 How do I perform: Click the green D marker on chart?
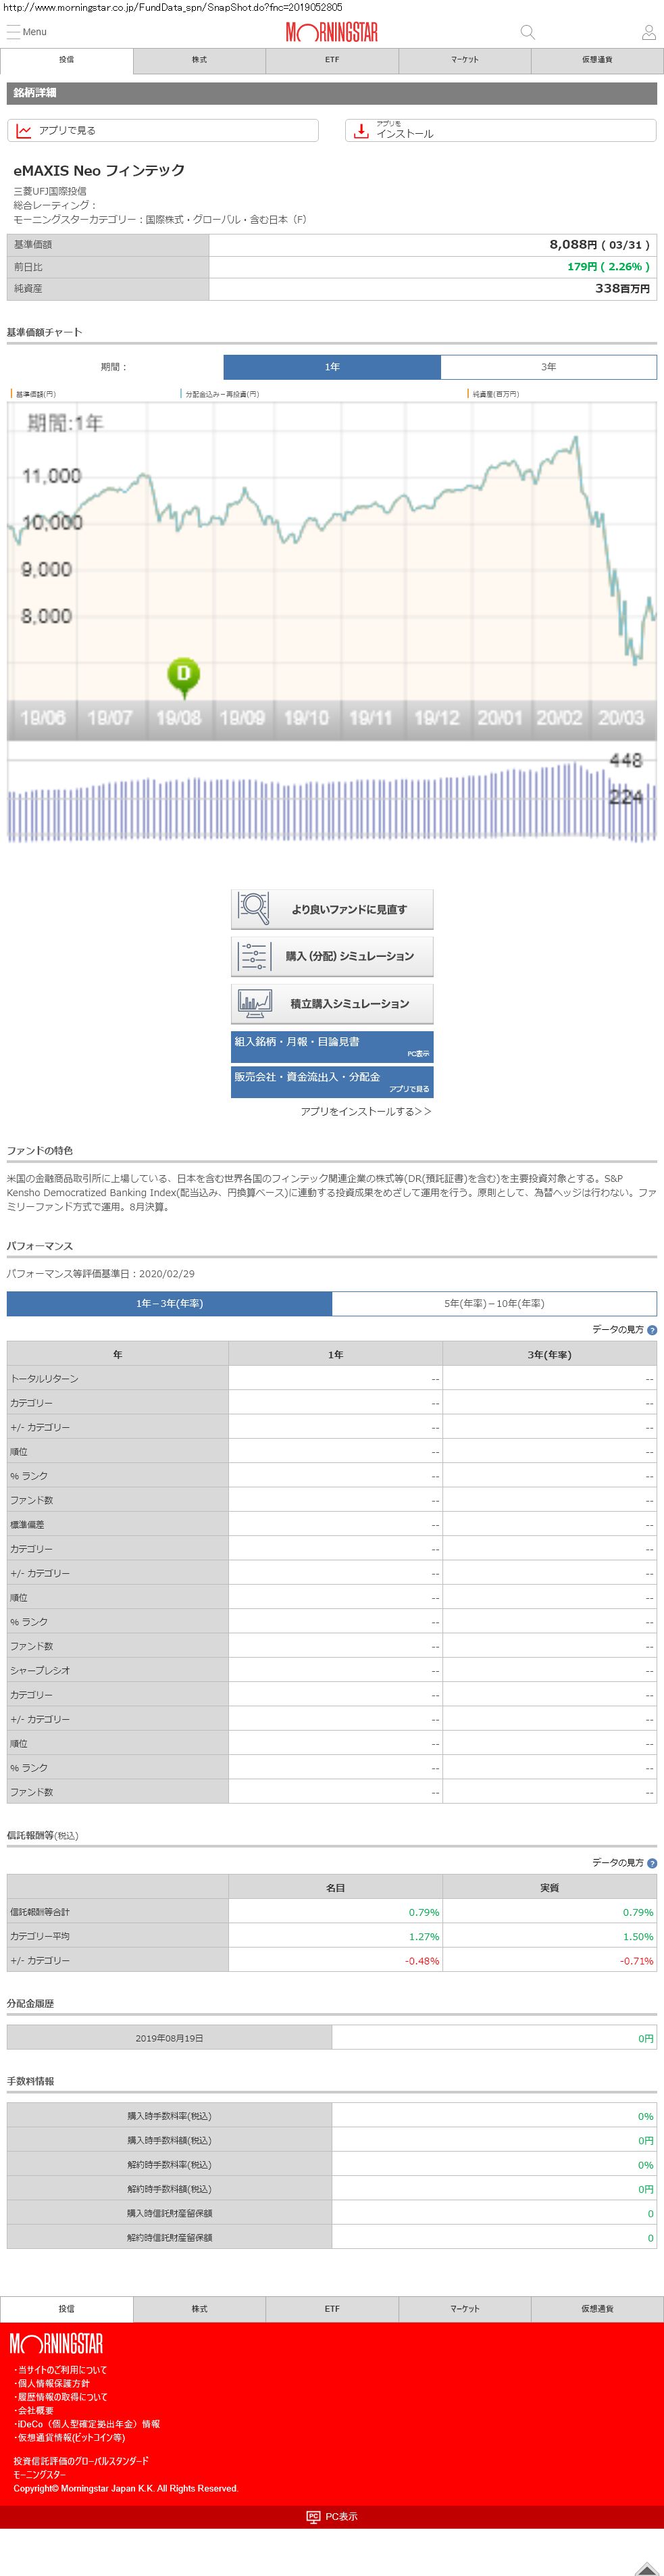pyautogui.click(x=183, y=675)
